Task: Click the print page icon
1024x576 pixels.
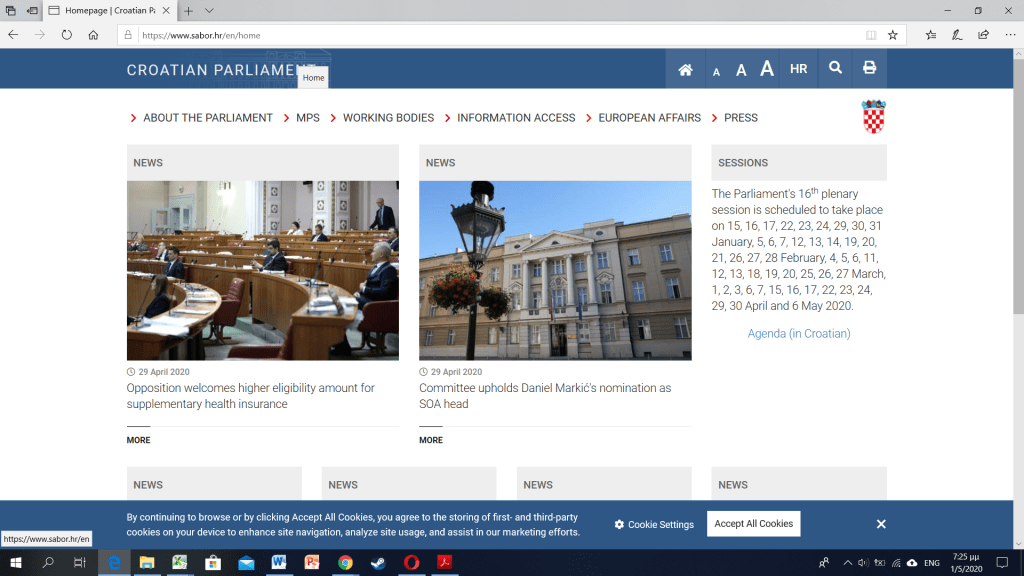Action: [x=869, y=69]
